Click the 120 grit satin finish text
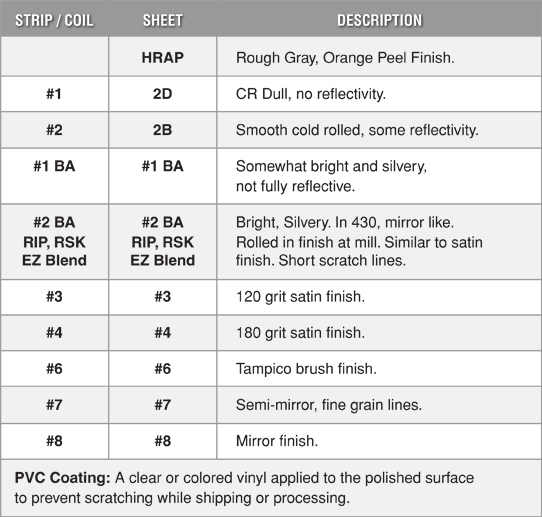This screenshot has width=542, height=517. pyautogui.click(x=300, y=297)
